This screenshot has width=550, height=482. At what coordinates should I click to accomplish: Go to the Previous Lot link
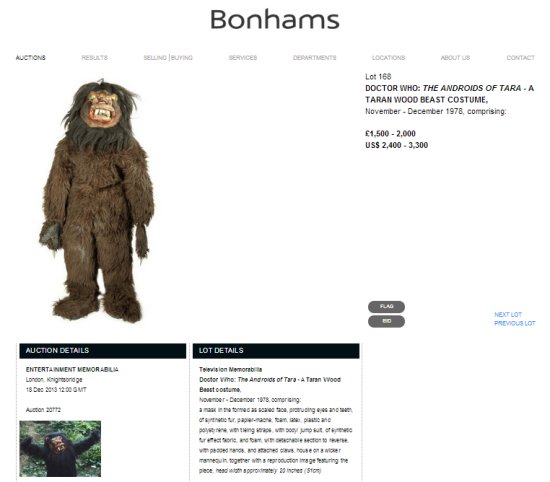[515, 323]
